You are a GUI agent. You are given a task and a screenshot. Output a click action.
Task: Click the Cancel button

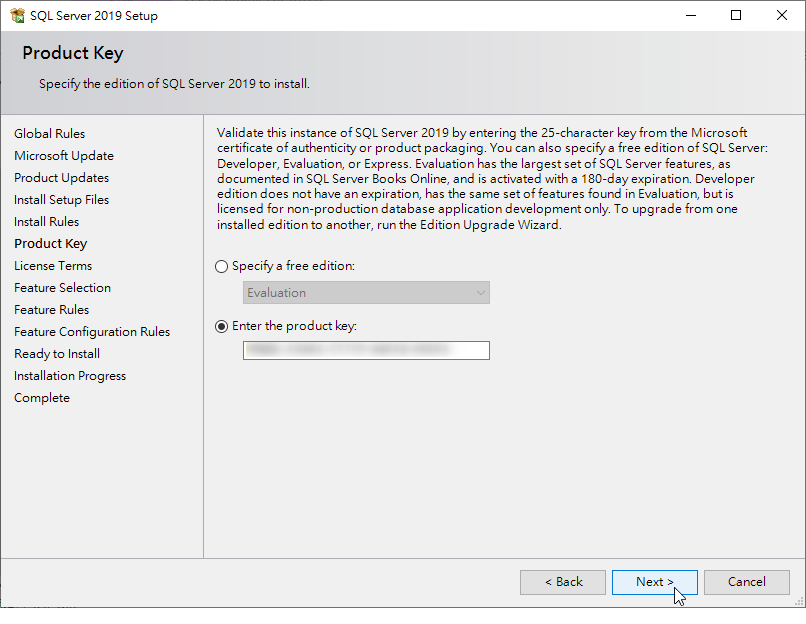(x=746, y=582)
